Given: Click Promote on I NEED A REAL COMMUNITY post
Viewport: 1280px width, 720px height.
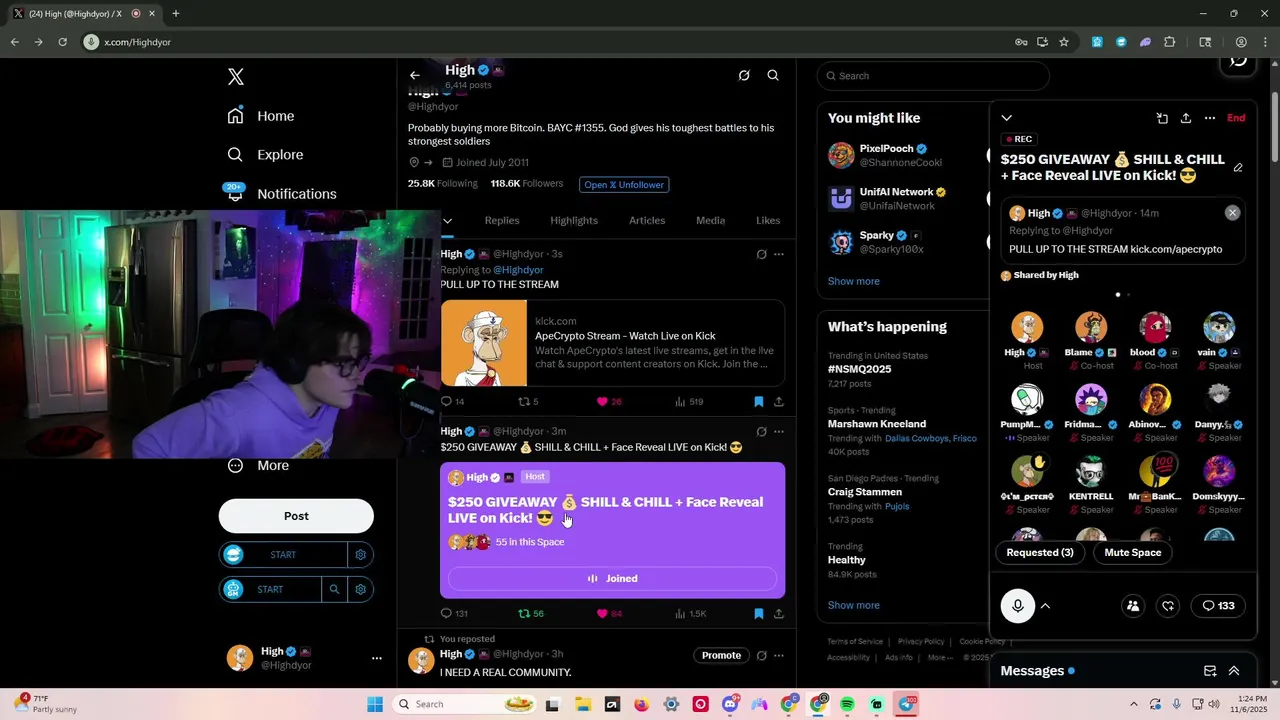Looking at the screenshot, I should pos(721,656).
